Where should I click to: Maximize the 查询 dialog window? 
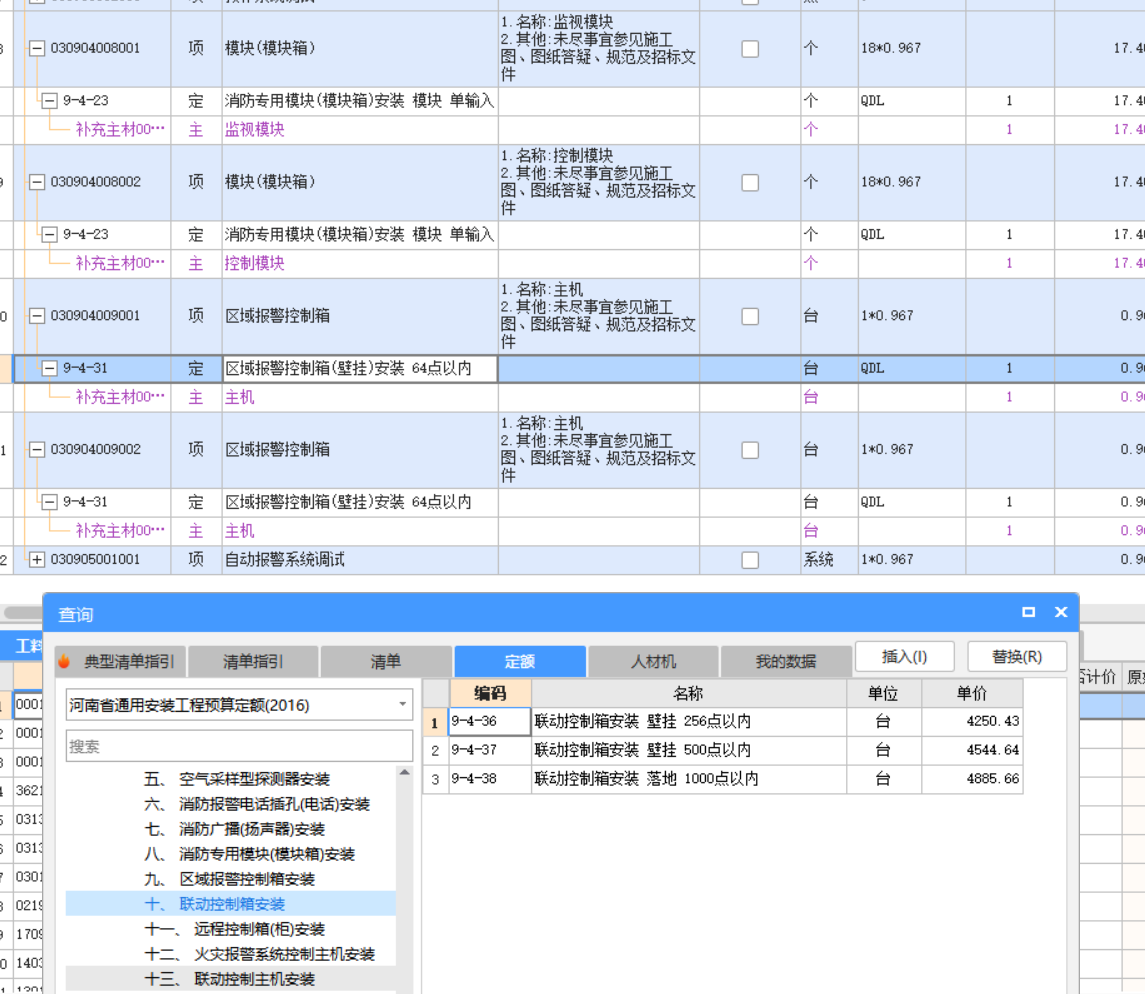1028,612
